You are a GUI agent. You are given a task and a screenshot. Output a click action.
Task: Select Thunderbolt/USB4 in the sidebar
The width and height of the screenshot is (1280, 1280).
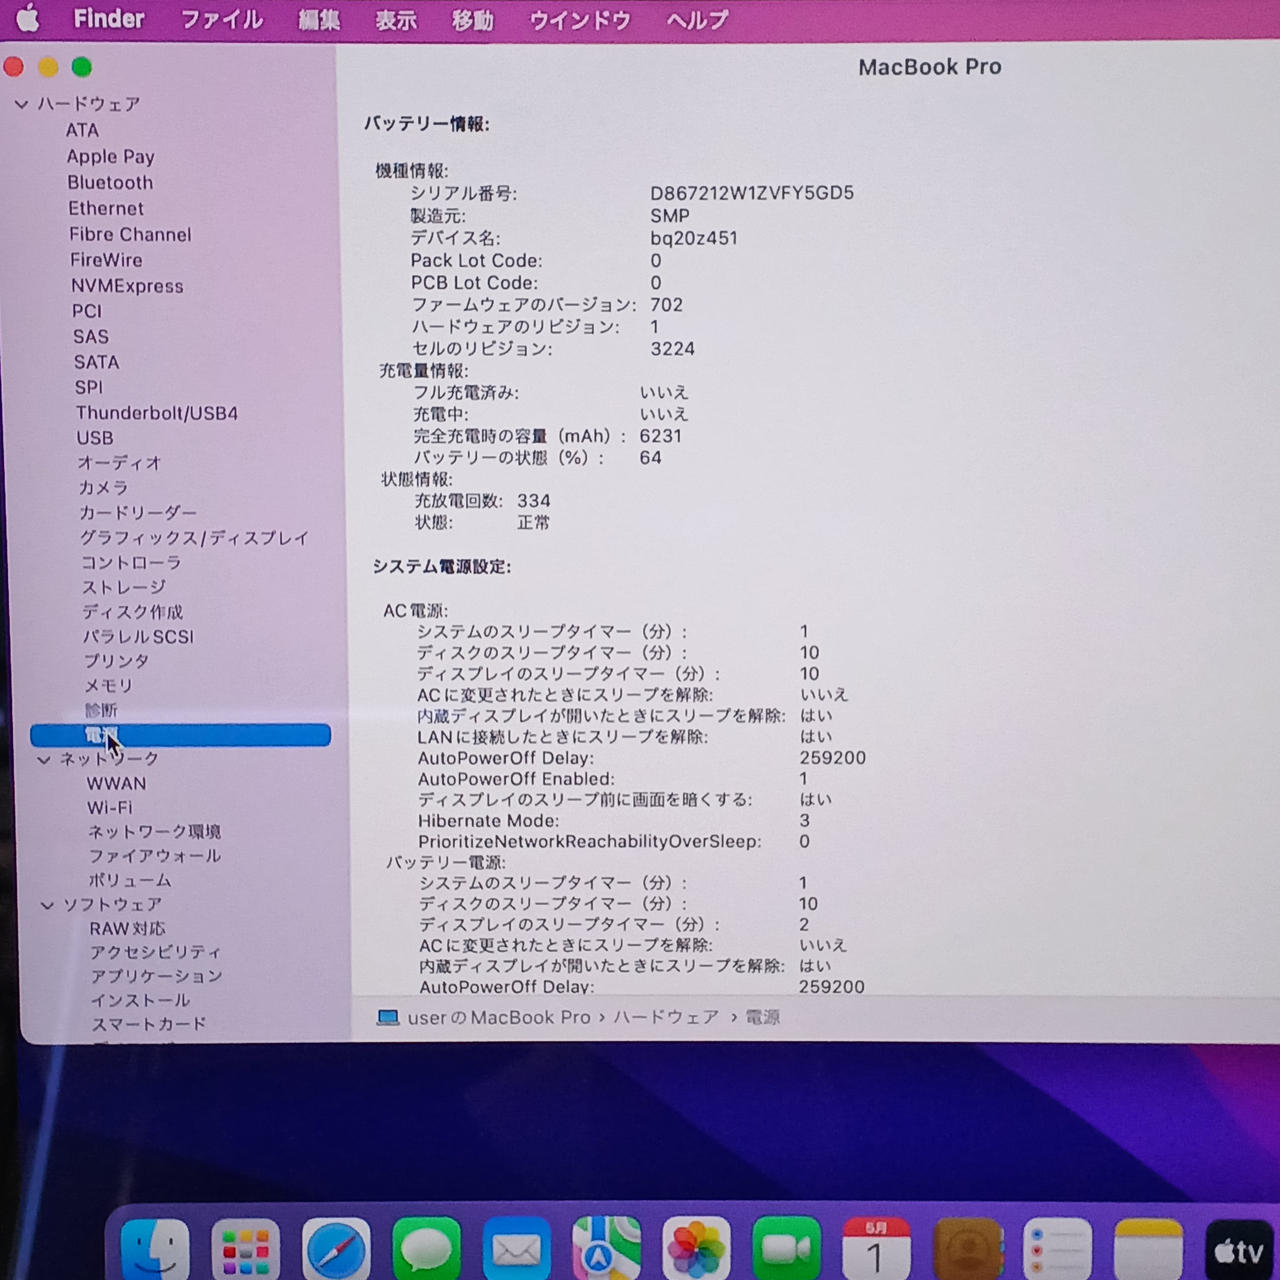pyautogui.click(x=157, y=413)
